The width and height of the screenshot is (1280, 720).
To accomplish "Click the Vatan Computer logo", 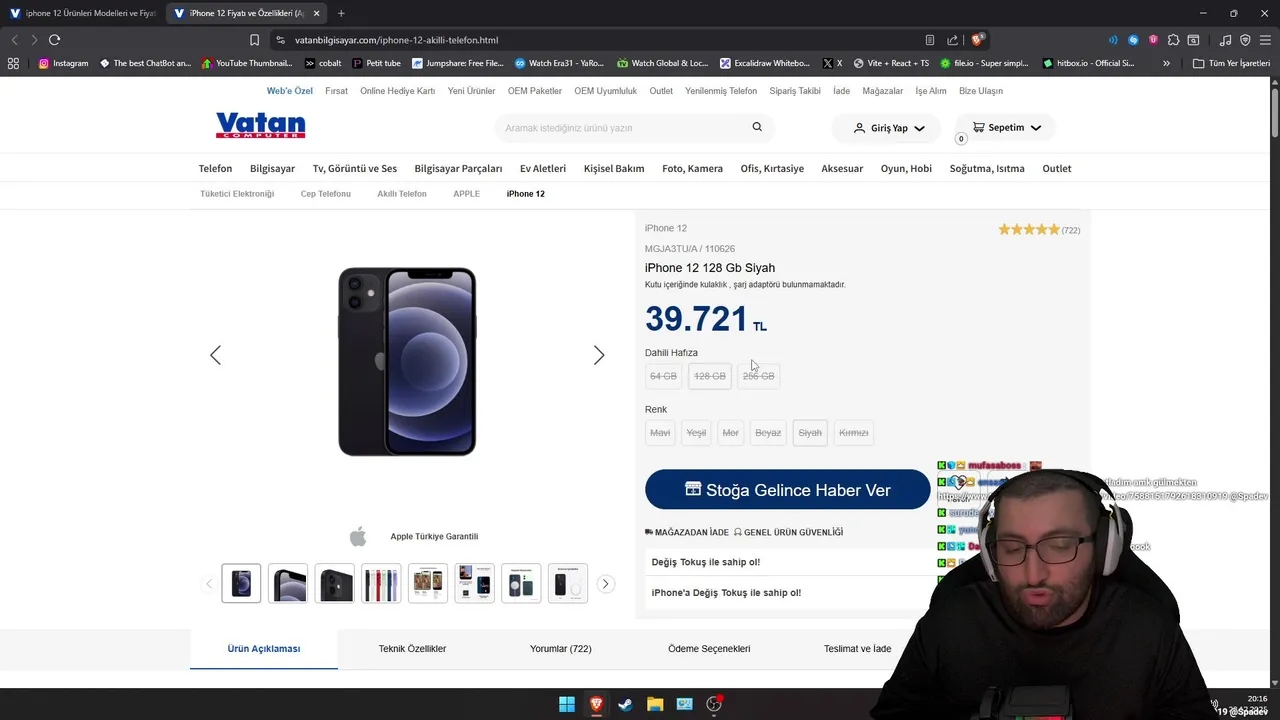I will (260, 125).
